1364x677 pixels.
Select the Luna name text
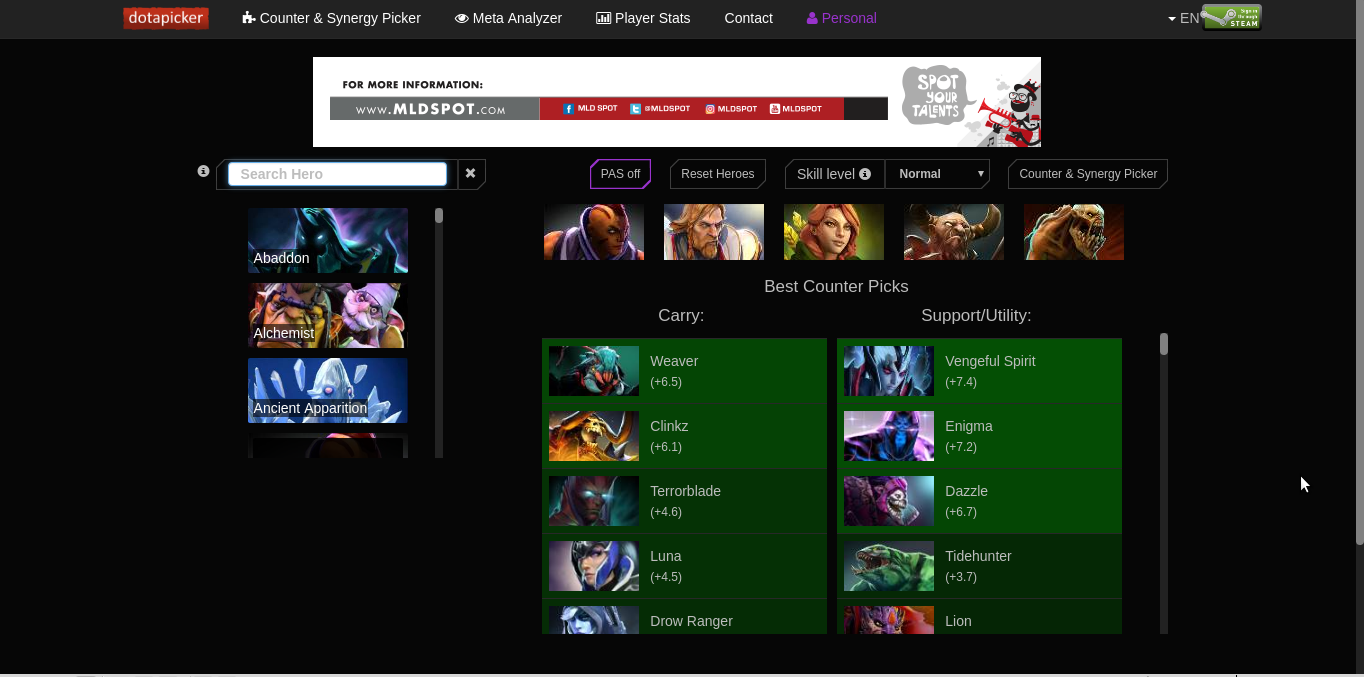pyautogui.click(x=665, y=556)
